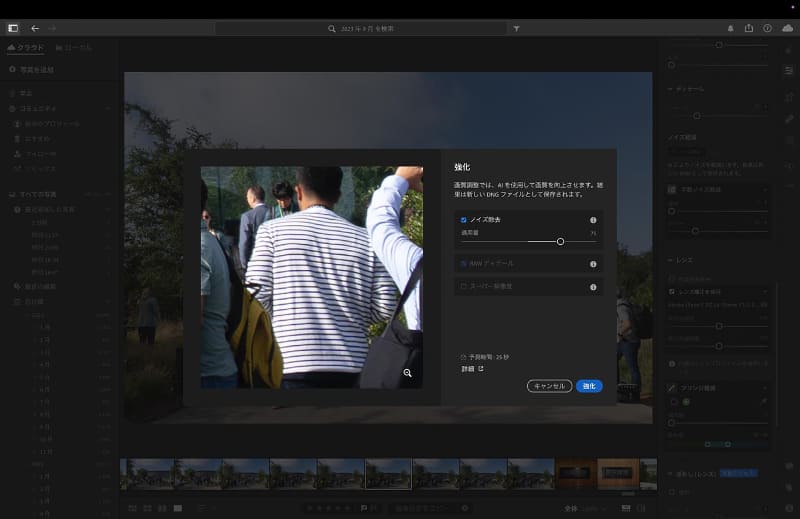Toggle the スーパー解像度 super resolution checkbox
Screen dimensions: 800x519
(x=463, y=287)
